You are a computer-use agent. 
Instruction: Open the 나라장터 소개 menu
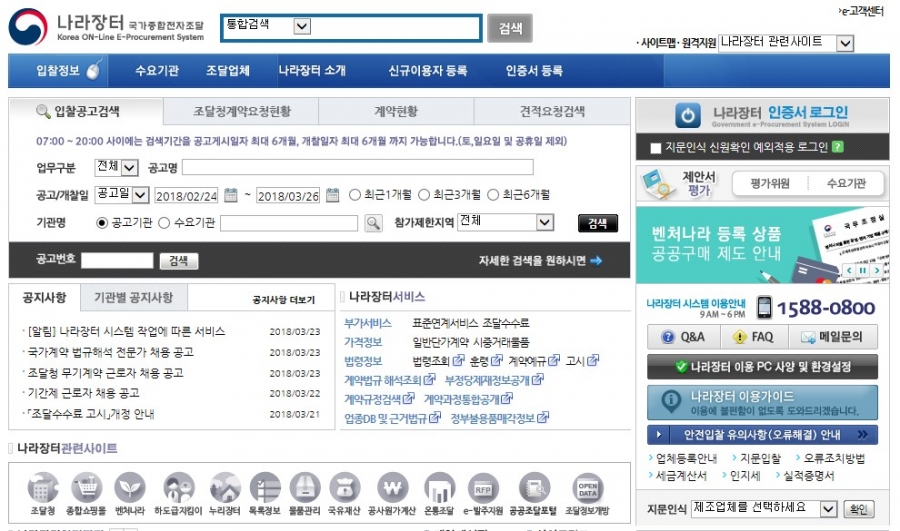coord(312,71)
